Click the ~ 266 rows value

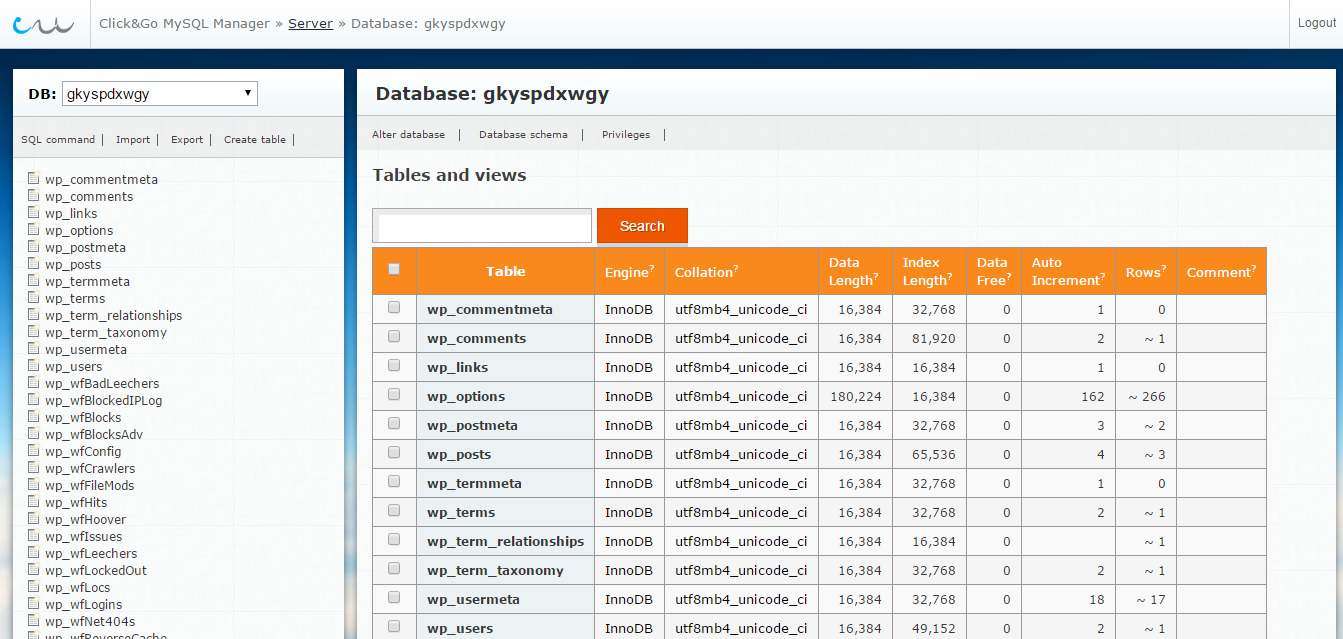(x=1147, y=396)
